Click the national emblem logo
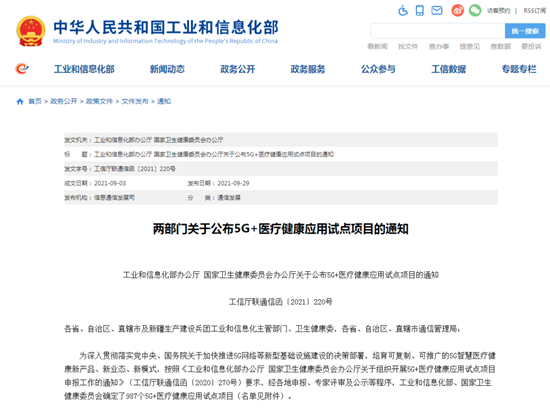Image resolution: width=550 pixels, height=412 pixels. point(31,31)
